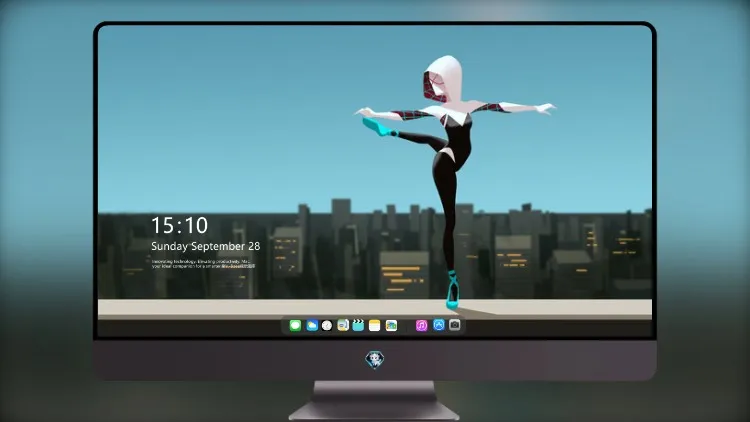Launch the teal clapperboard video app
The height and width of the screenshot is (422, 750).
click(x=358, y=325)
